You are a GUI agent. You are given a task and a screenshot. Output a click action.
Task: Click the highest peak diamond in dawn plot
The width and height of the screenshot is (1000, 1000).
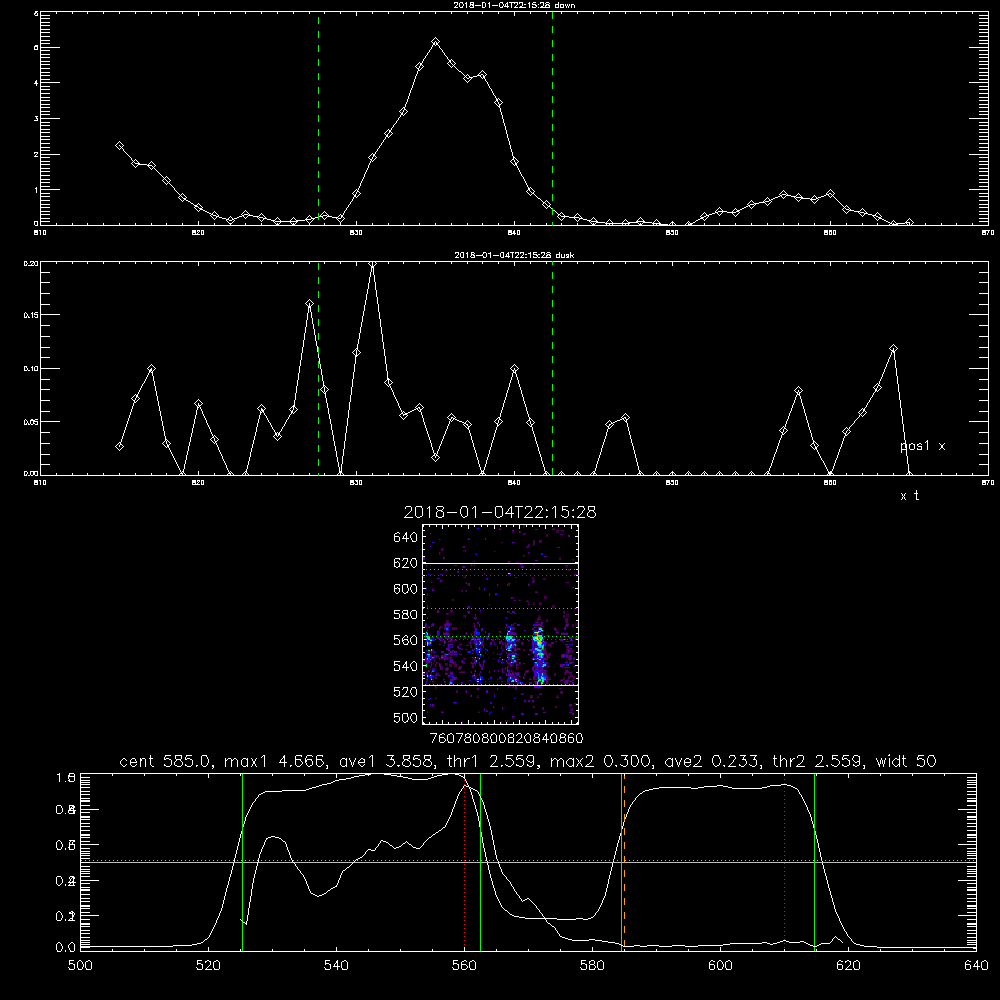[x=436, y=41]
